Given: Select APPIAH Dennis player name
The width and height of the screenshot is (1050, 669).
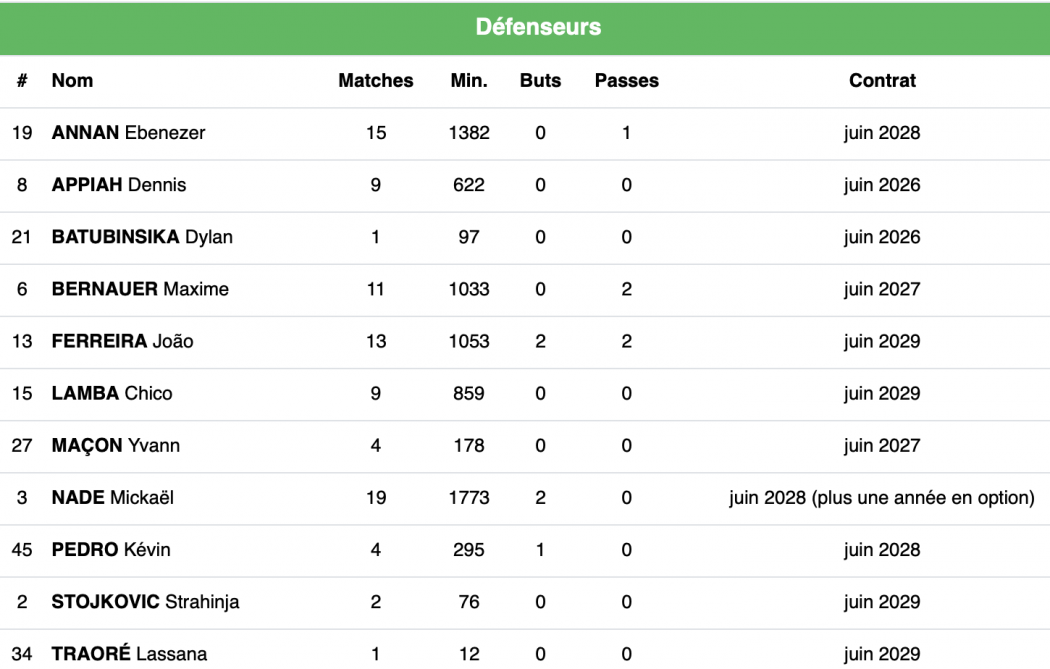Looking at the screenshot, I should pyautogui.click(x=119, y=185).
